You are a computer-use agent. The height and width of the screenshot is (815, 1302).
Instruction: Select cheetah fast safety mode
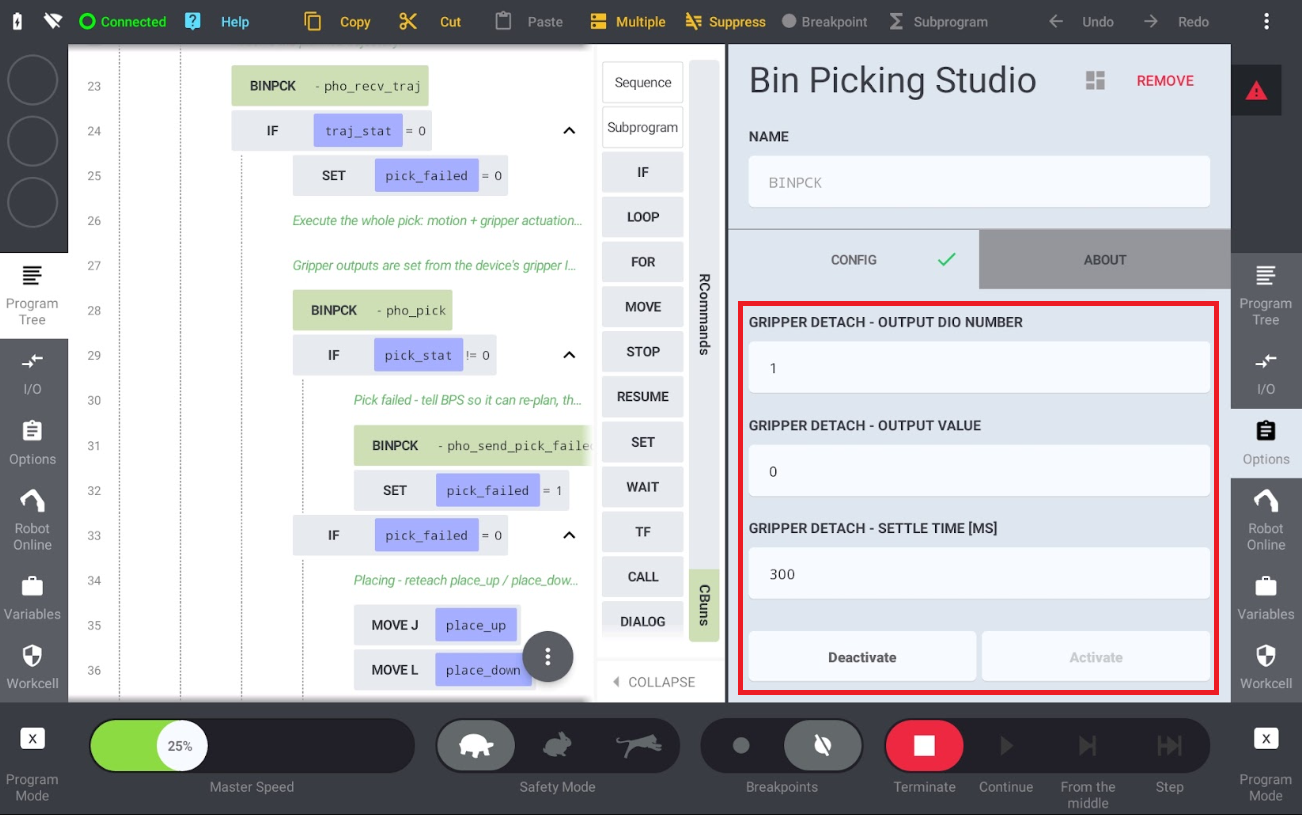[x=638, y=746]
